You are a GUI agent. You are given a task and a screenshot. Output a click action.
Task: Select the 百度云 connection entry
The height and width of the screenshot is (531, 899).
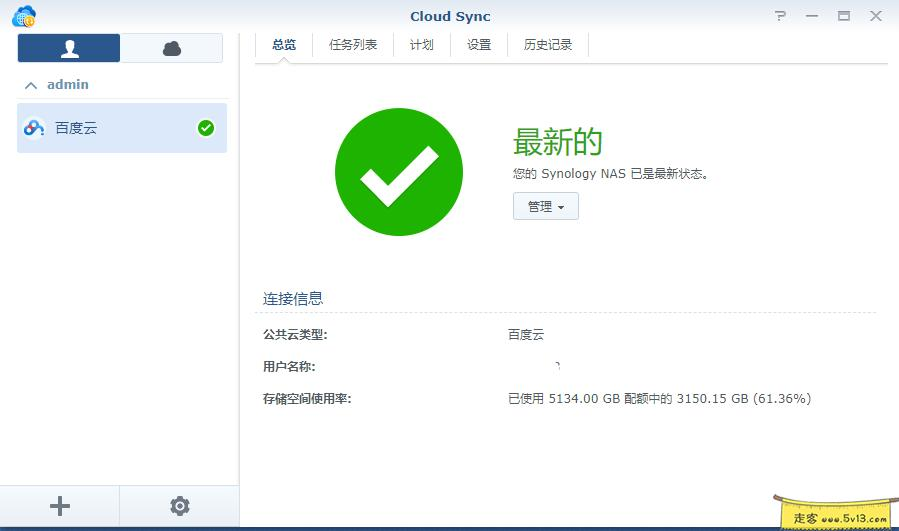click(x=110, y=128)
